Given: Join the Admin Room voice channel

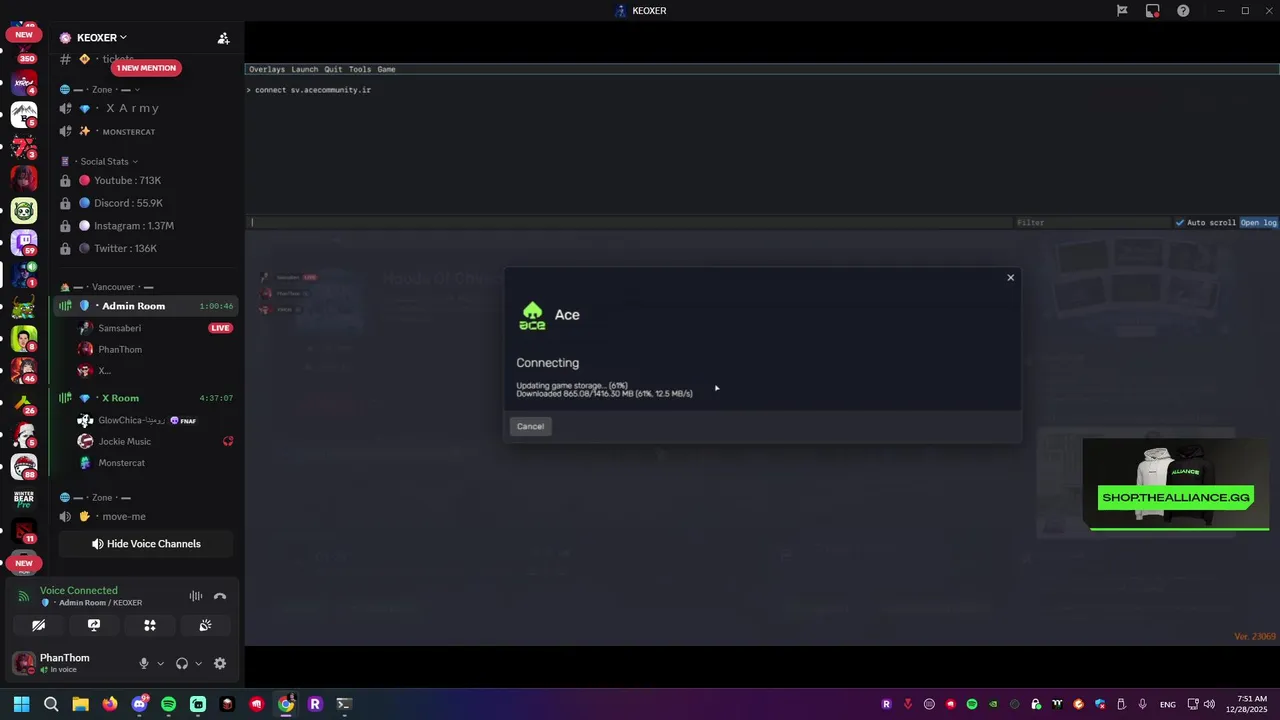Looking at the screenshot, I should [145, 306].
